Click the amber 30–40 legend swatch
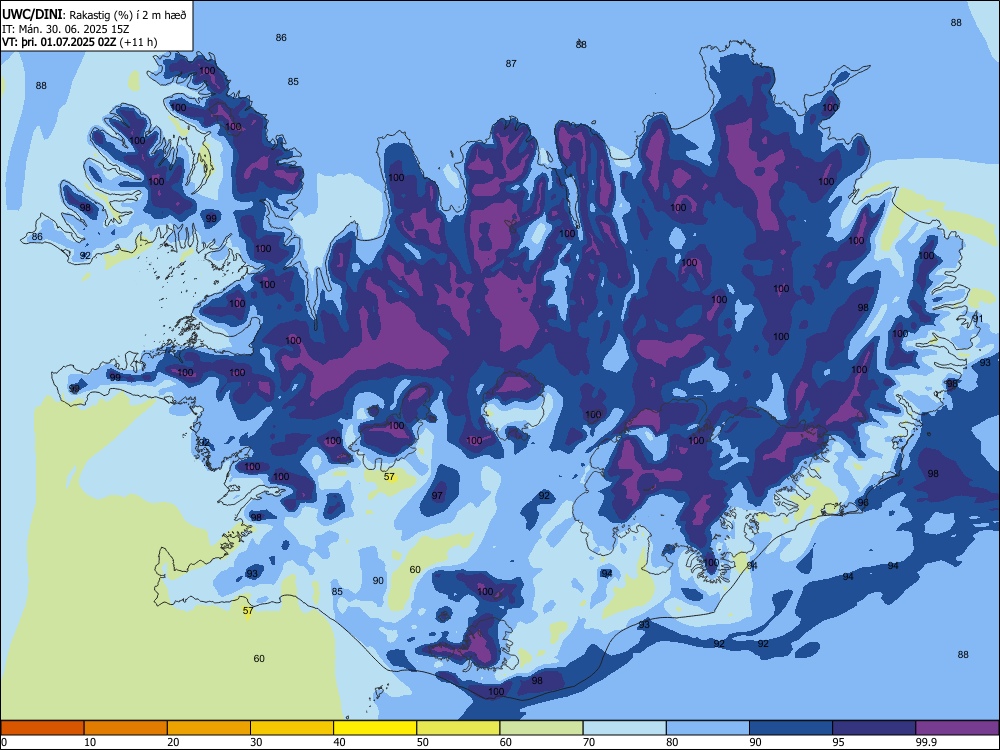Screen dimensions: 1000x750 coord(292,728)
